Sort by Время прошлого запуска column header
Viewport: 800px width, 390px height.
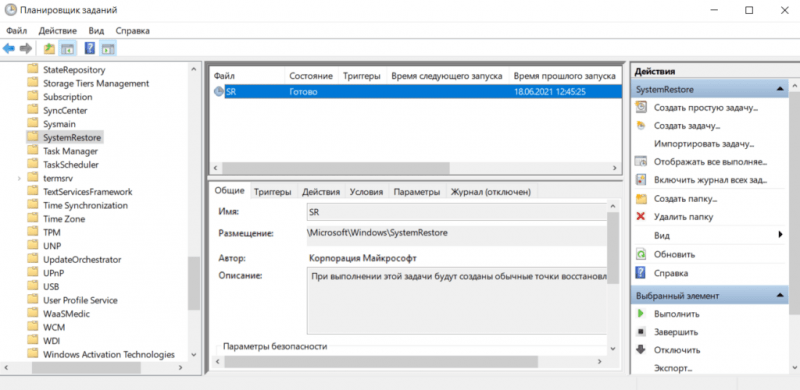[x=565, y=76]
